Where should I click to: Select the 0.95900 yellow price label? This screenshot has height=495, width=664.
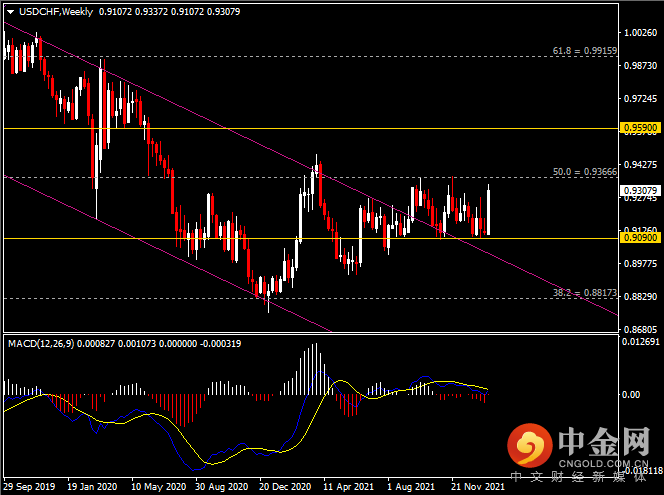[641, 127]
